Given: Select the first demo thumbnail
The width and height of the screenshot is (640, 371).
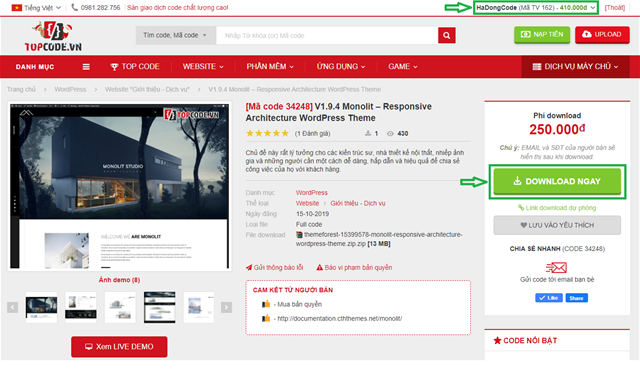Looking at the screenshot, I should pos(41,307).
